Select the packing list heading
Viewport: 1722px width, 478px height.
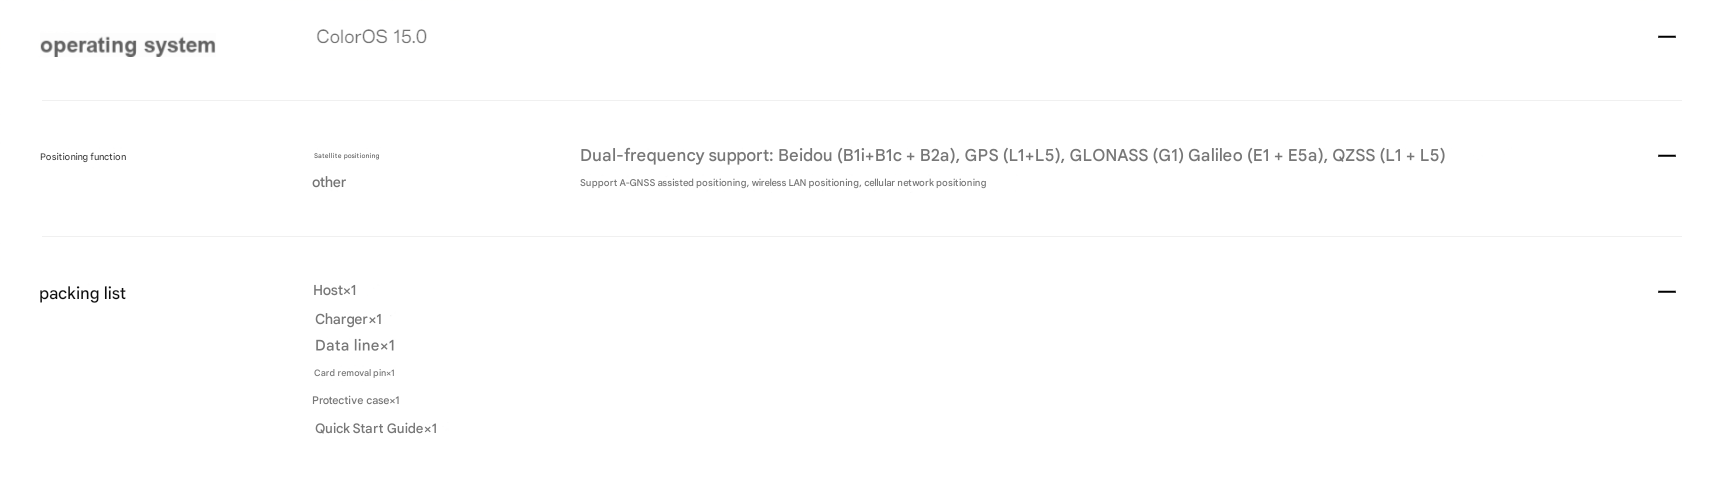pyautogui.click(x=82, y=293)
